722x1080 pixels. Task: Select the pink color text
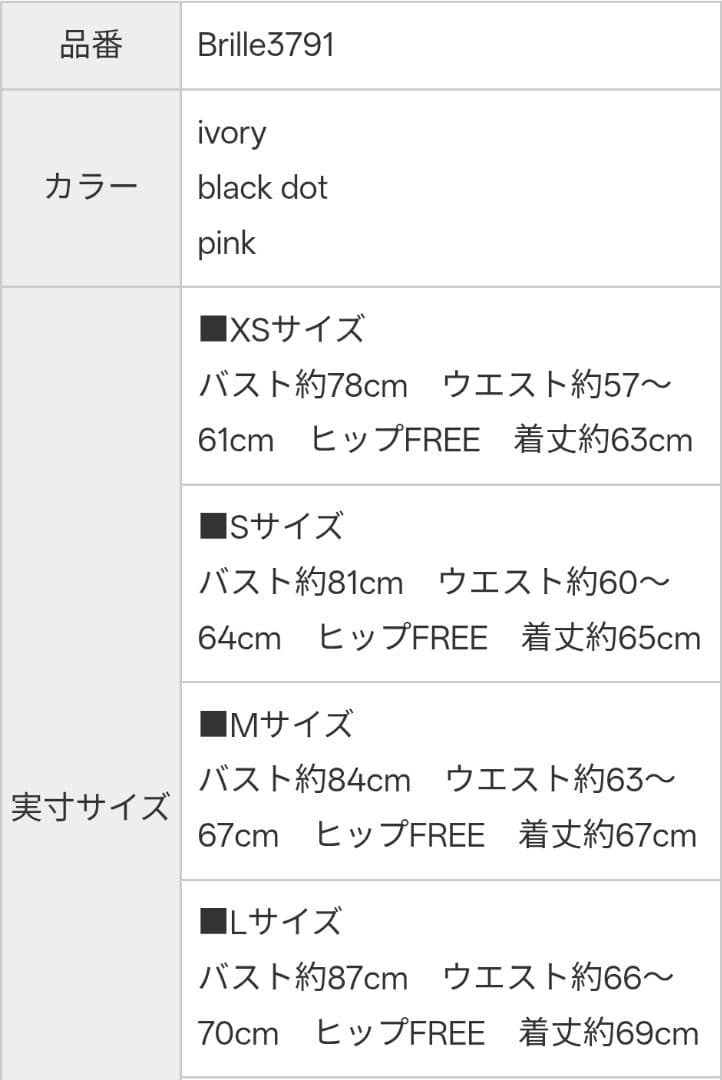click(227, 243)
